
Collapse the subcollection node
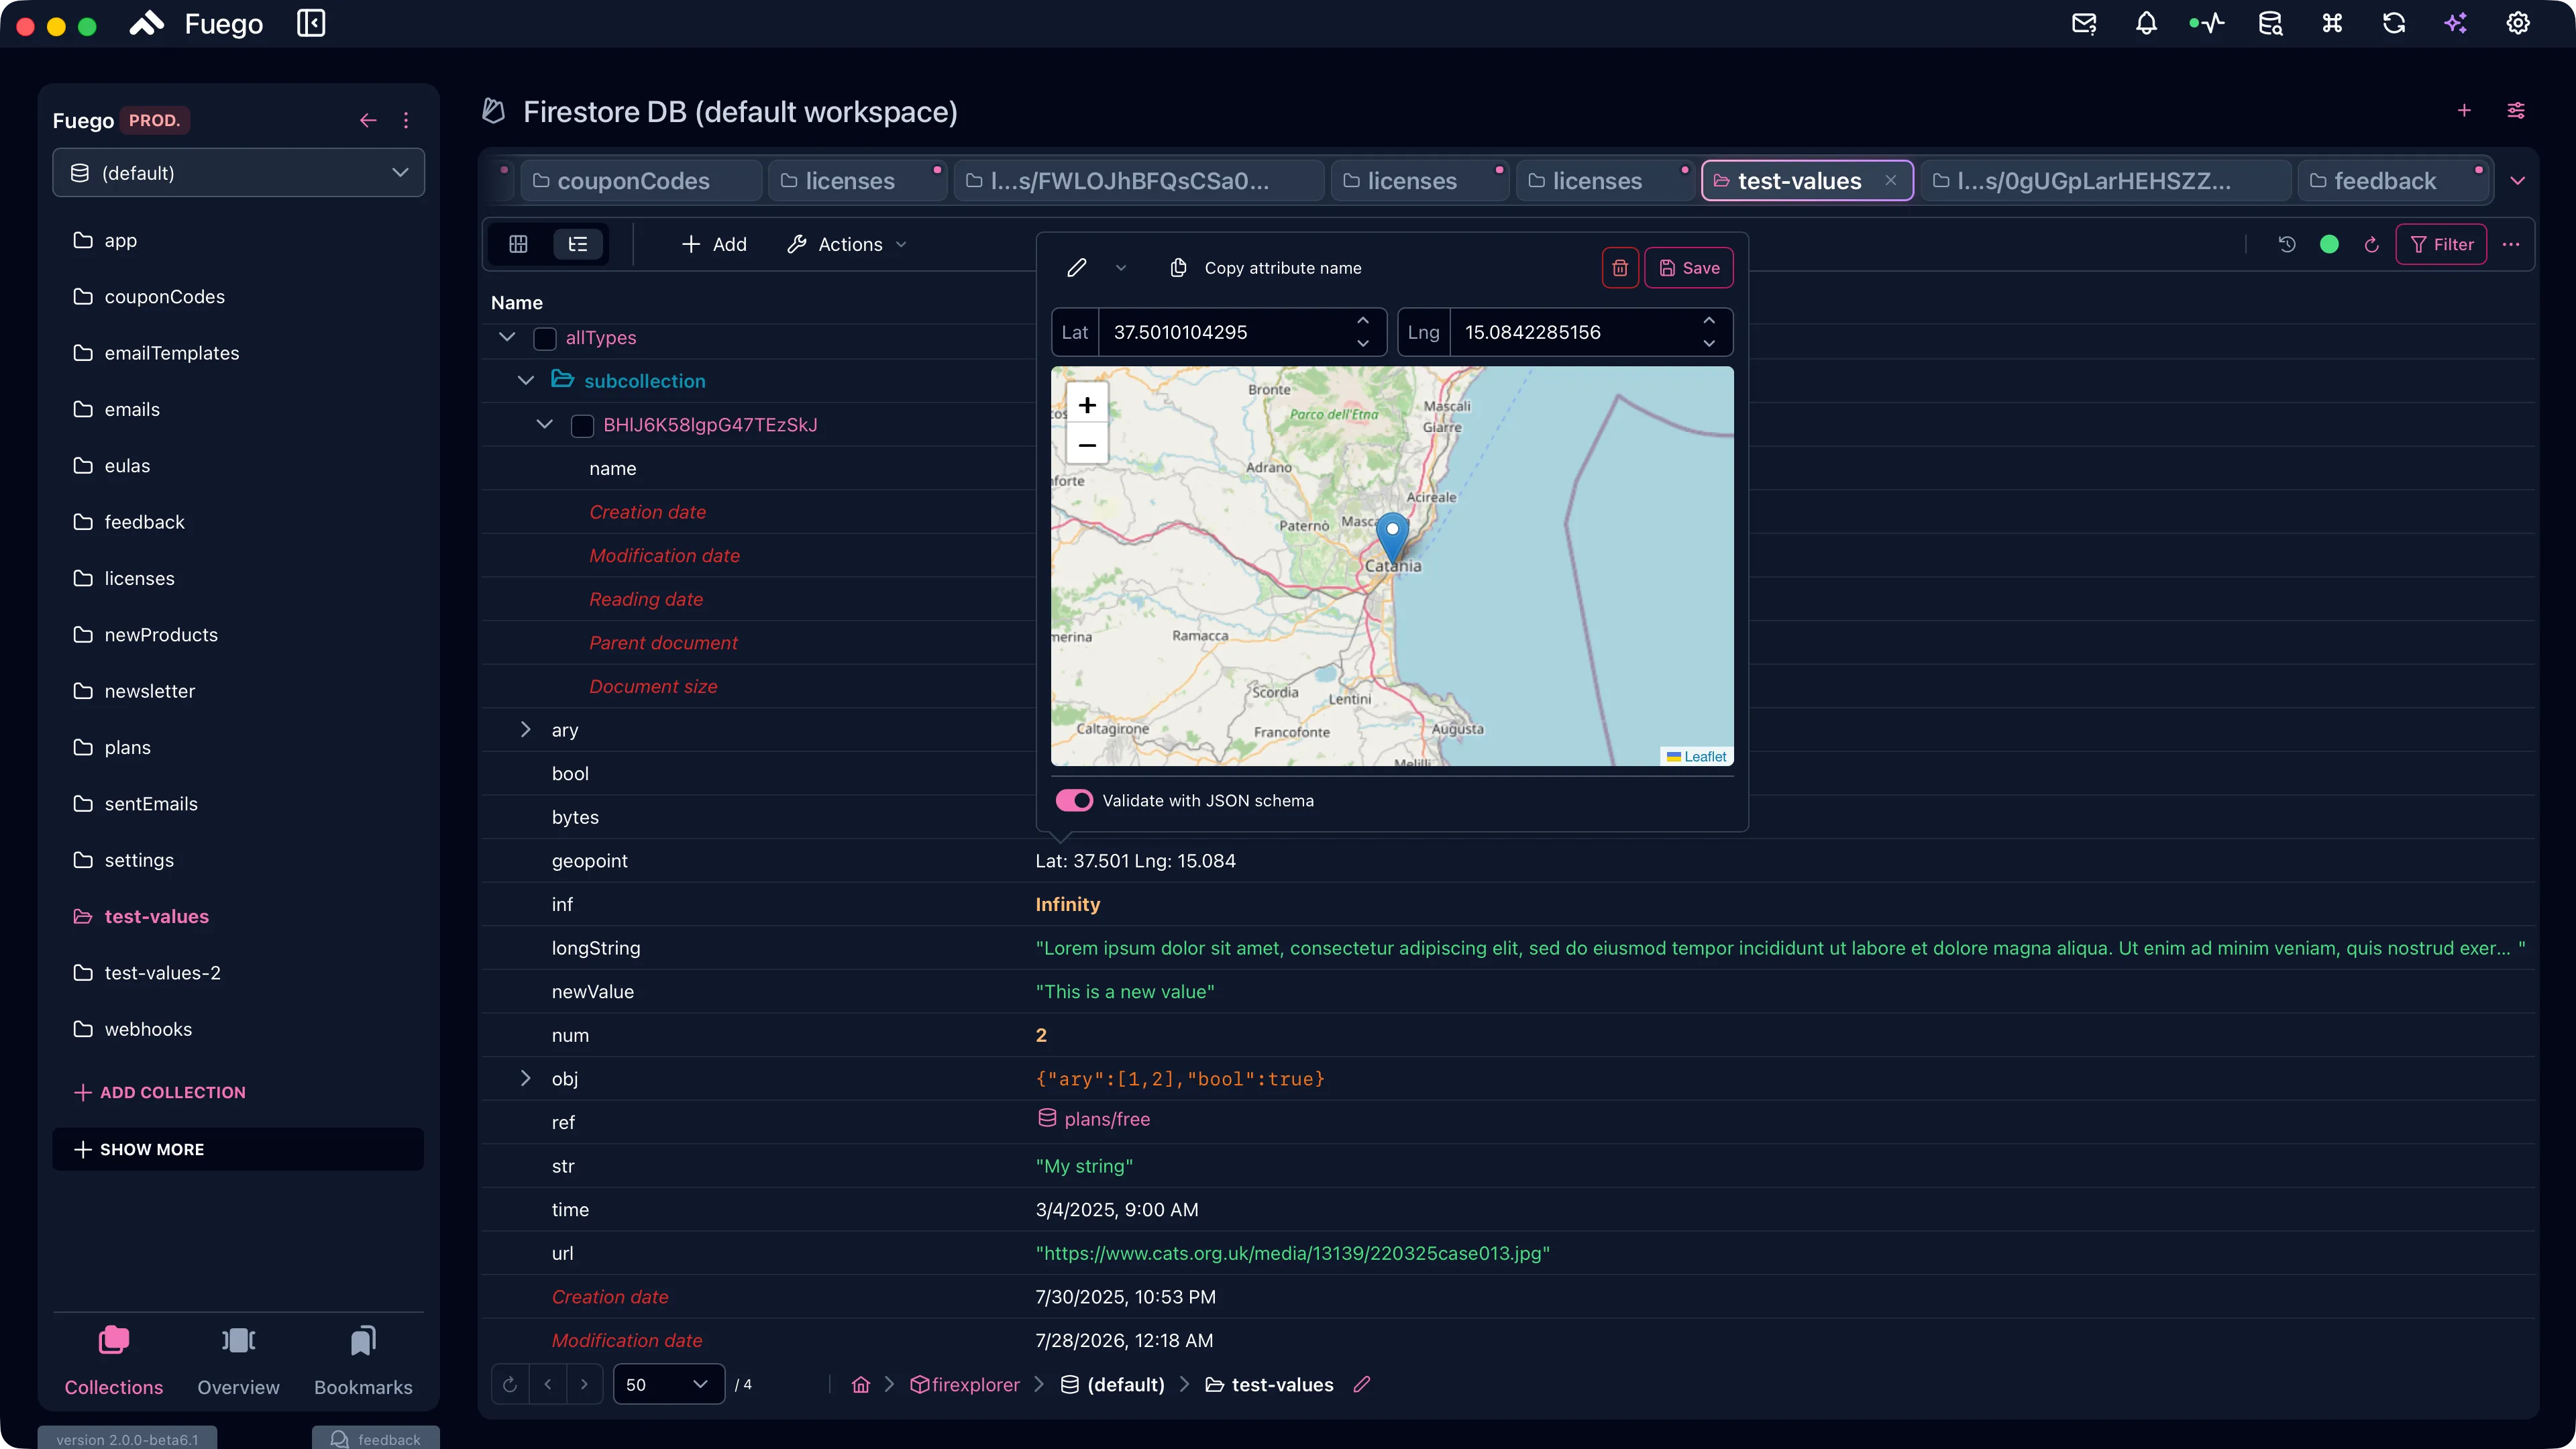point(526,381)
